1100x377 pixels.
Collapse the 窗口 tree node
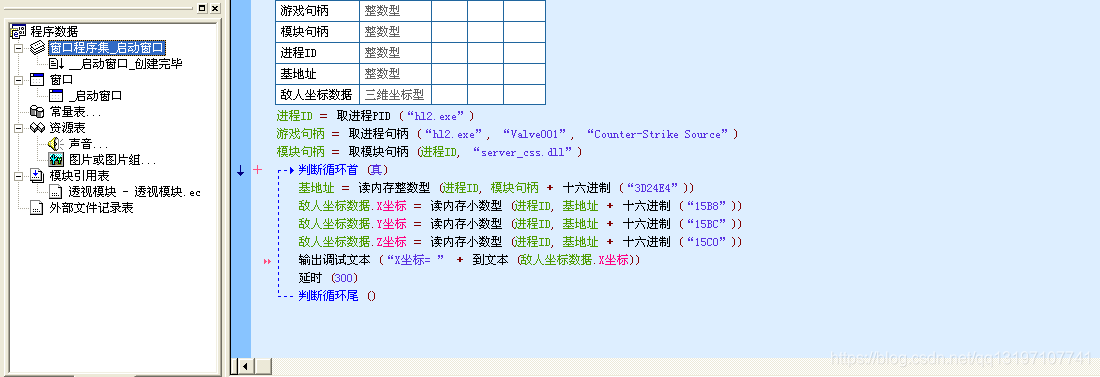click(18, 80)
